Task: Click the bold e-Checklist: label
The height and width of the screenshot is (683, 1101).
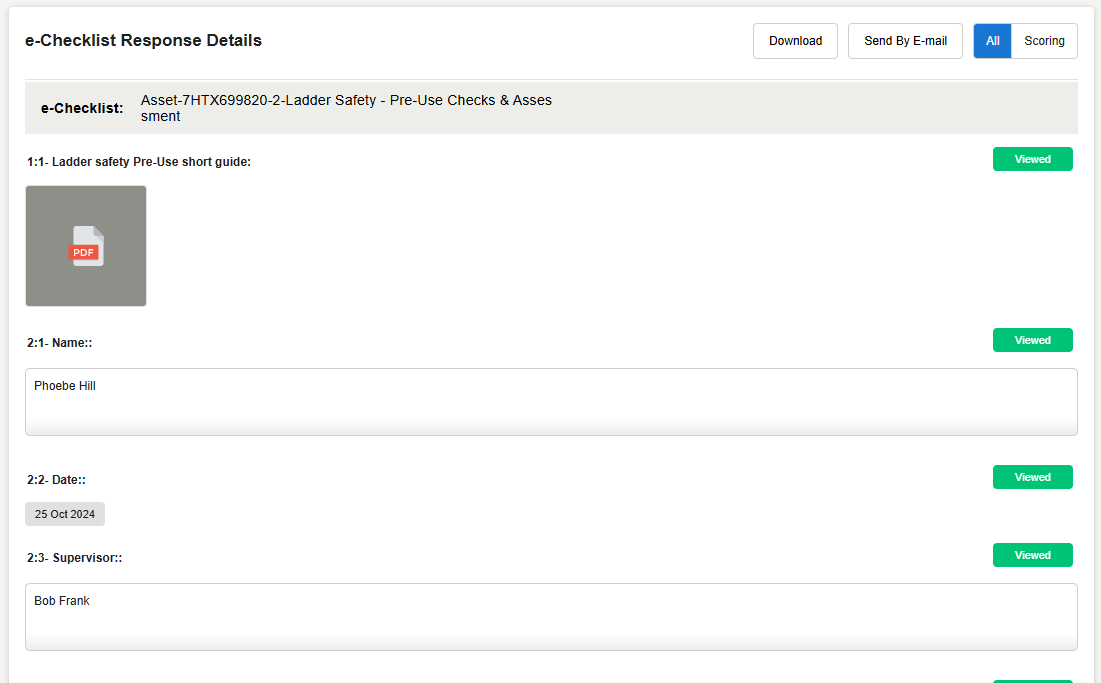Action: tap(82, 108)
